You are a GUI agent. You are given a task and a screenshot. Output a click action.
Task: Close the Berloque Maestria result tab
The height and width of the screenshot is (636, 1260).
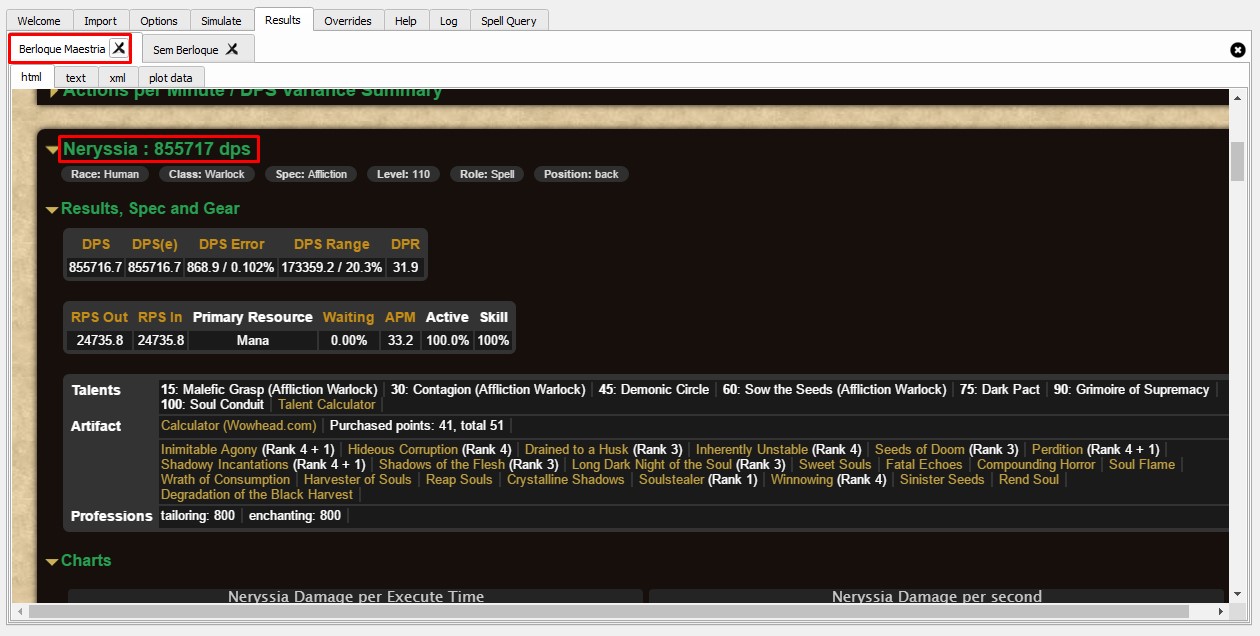pyautogui.click(x=119, y=48)
